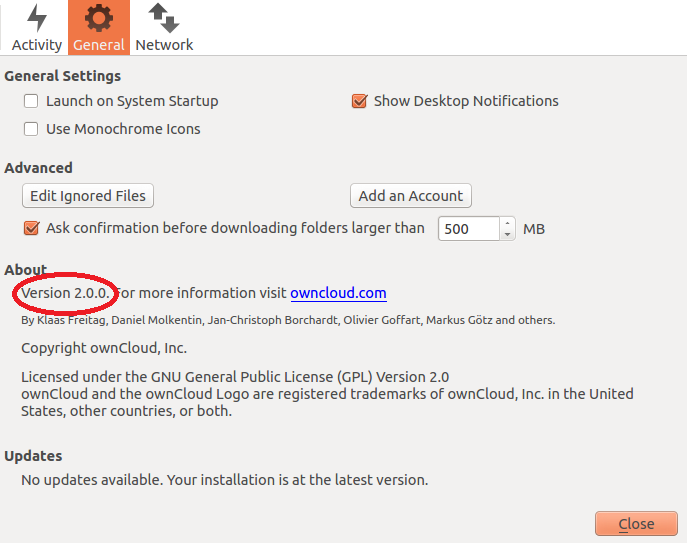Increase folder size limit with up arrow
This screenshot has width=687, height=543.
(x=507, y=223)
